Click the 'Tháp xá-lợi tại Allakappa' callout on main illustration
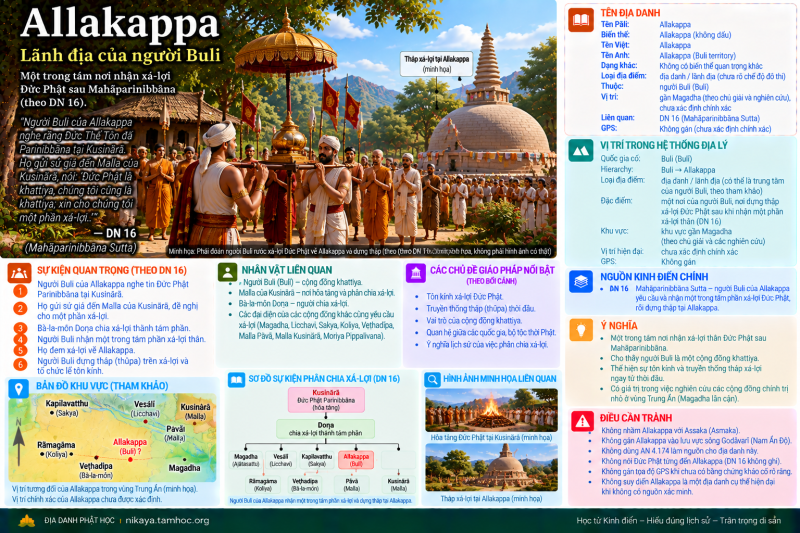Viewport: 800px width, 533px height. point(436,64)
